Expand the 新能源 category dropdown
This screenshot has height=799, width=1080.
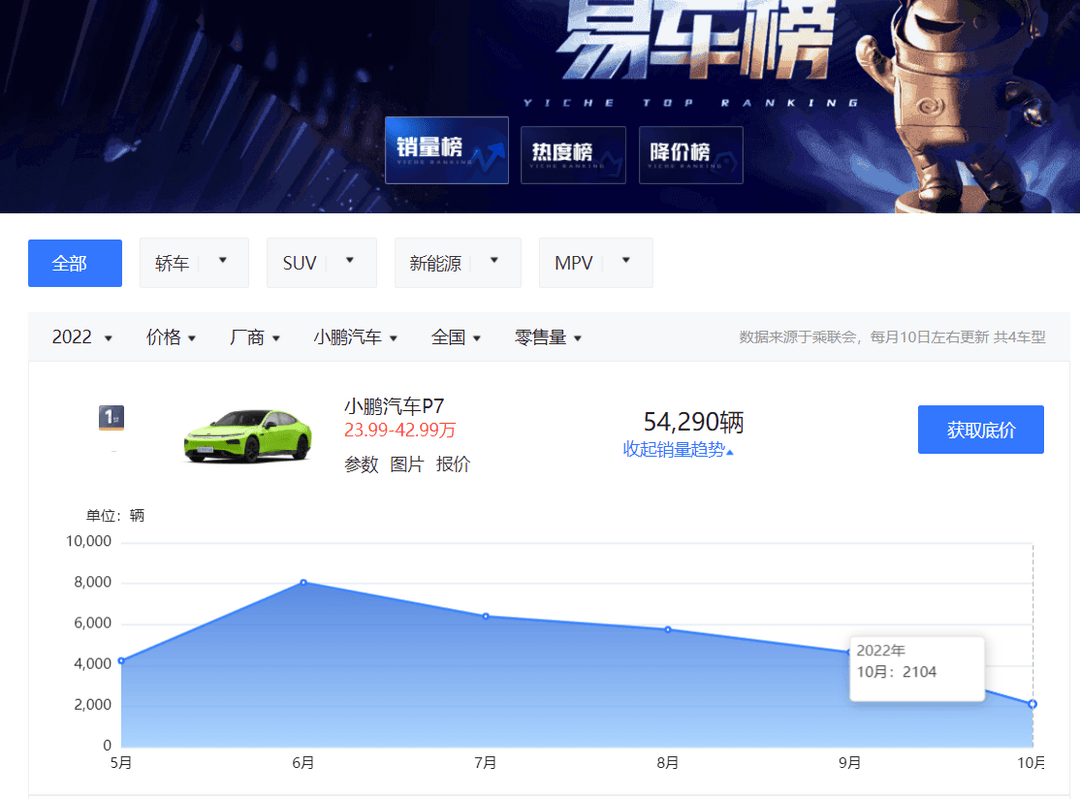click(457, 263)
